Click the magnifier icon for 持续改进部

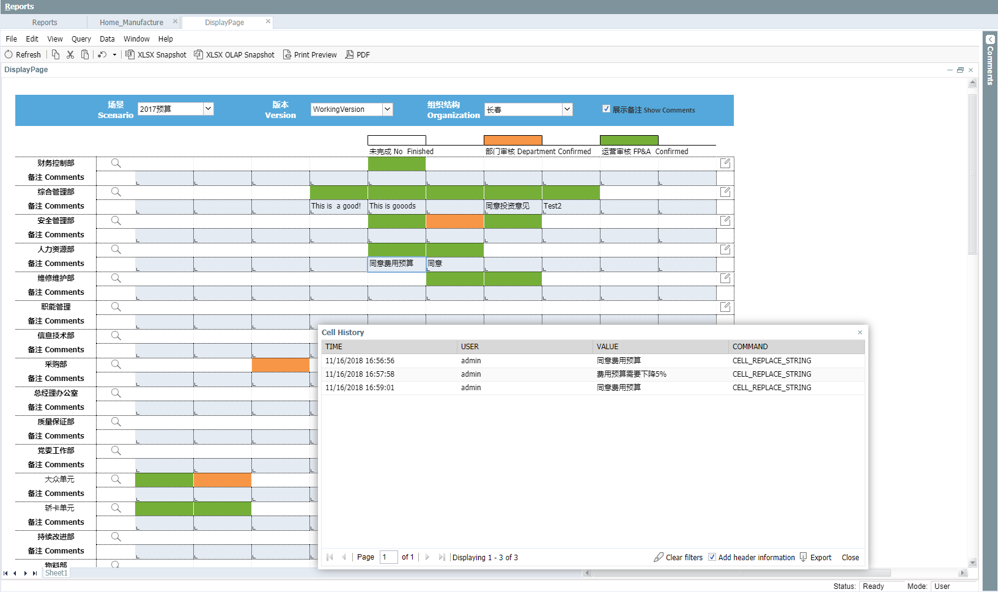[x=116, y=537]
